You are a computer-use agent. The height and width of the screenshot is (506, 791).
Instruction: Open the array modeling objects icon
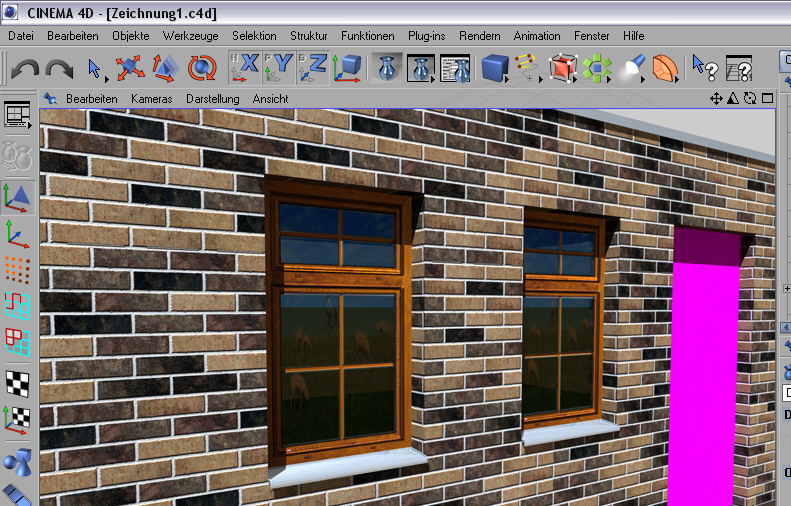click(x=597, y=68)
